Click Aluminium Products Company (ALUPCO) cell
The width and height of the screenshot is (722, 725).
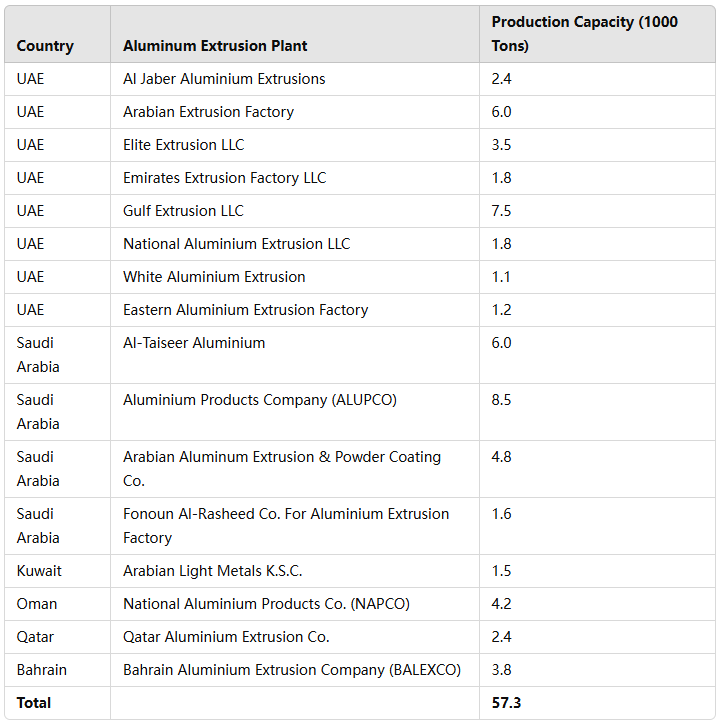click(x=260, y=400)
